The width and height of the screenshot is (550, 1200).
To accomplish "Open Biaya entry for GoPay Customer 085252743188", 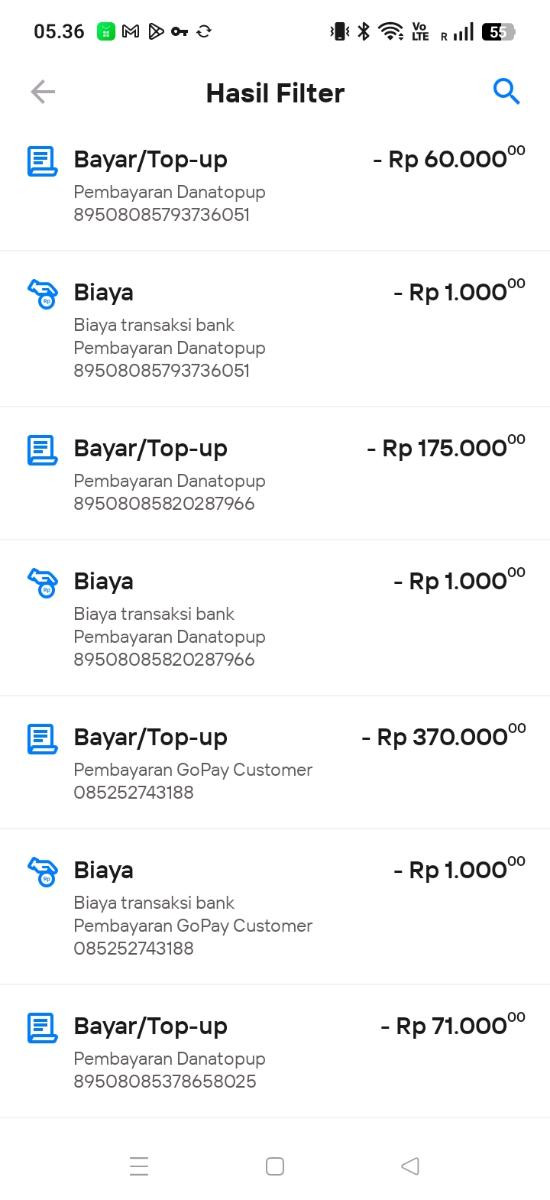I will (x=275, y=906).
